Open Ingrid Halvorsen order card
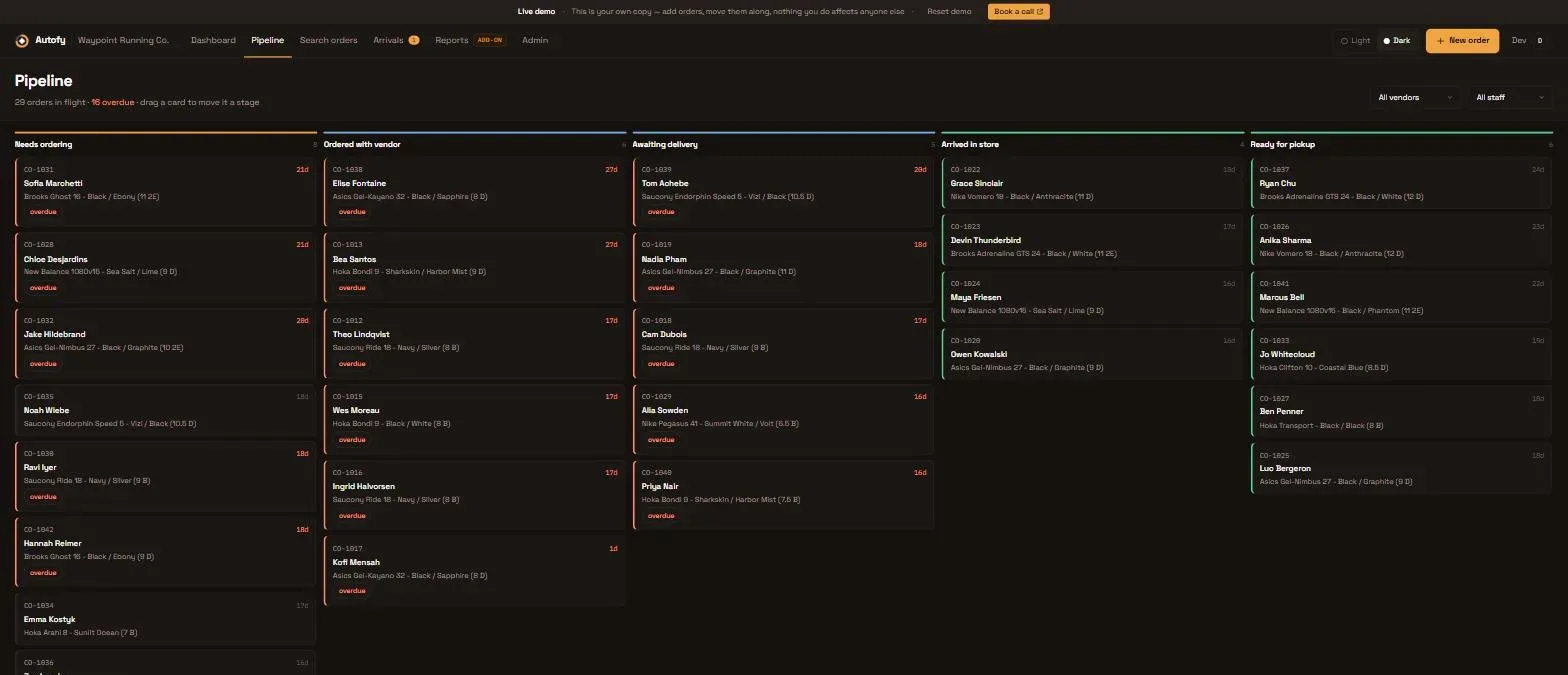The width and height of the screenshot is (1568, 675). 475,495
